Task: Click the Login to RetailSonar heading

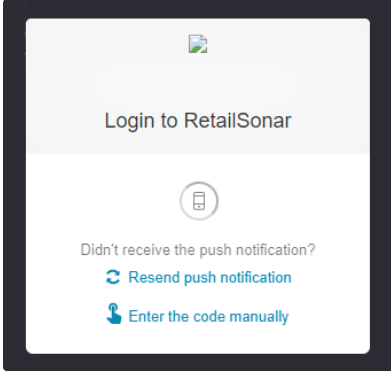Action: pyautogui.click(x=198, y=121)
